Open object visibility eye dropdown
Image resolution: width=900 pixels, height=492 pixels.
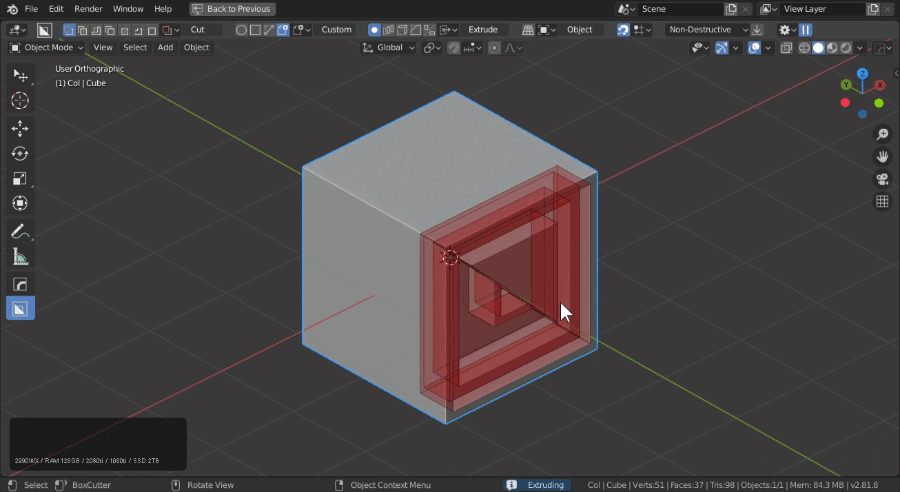[x=700, y=48]
